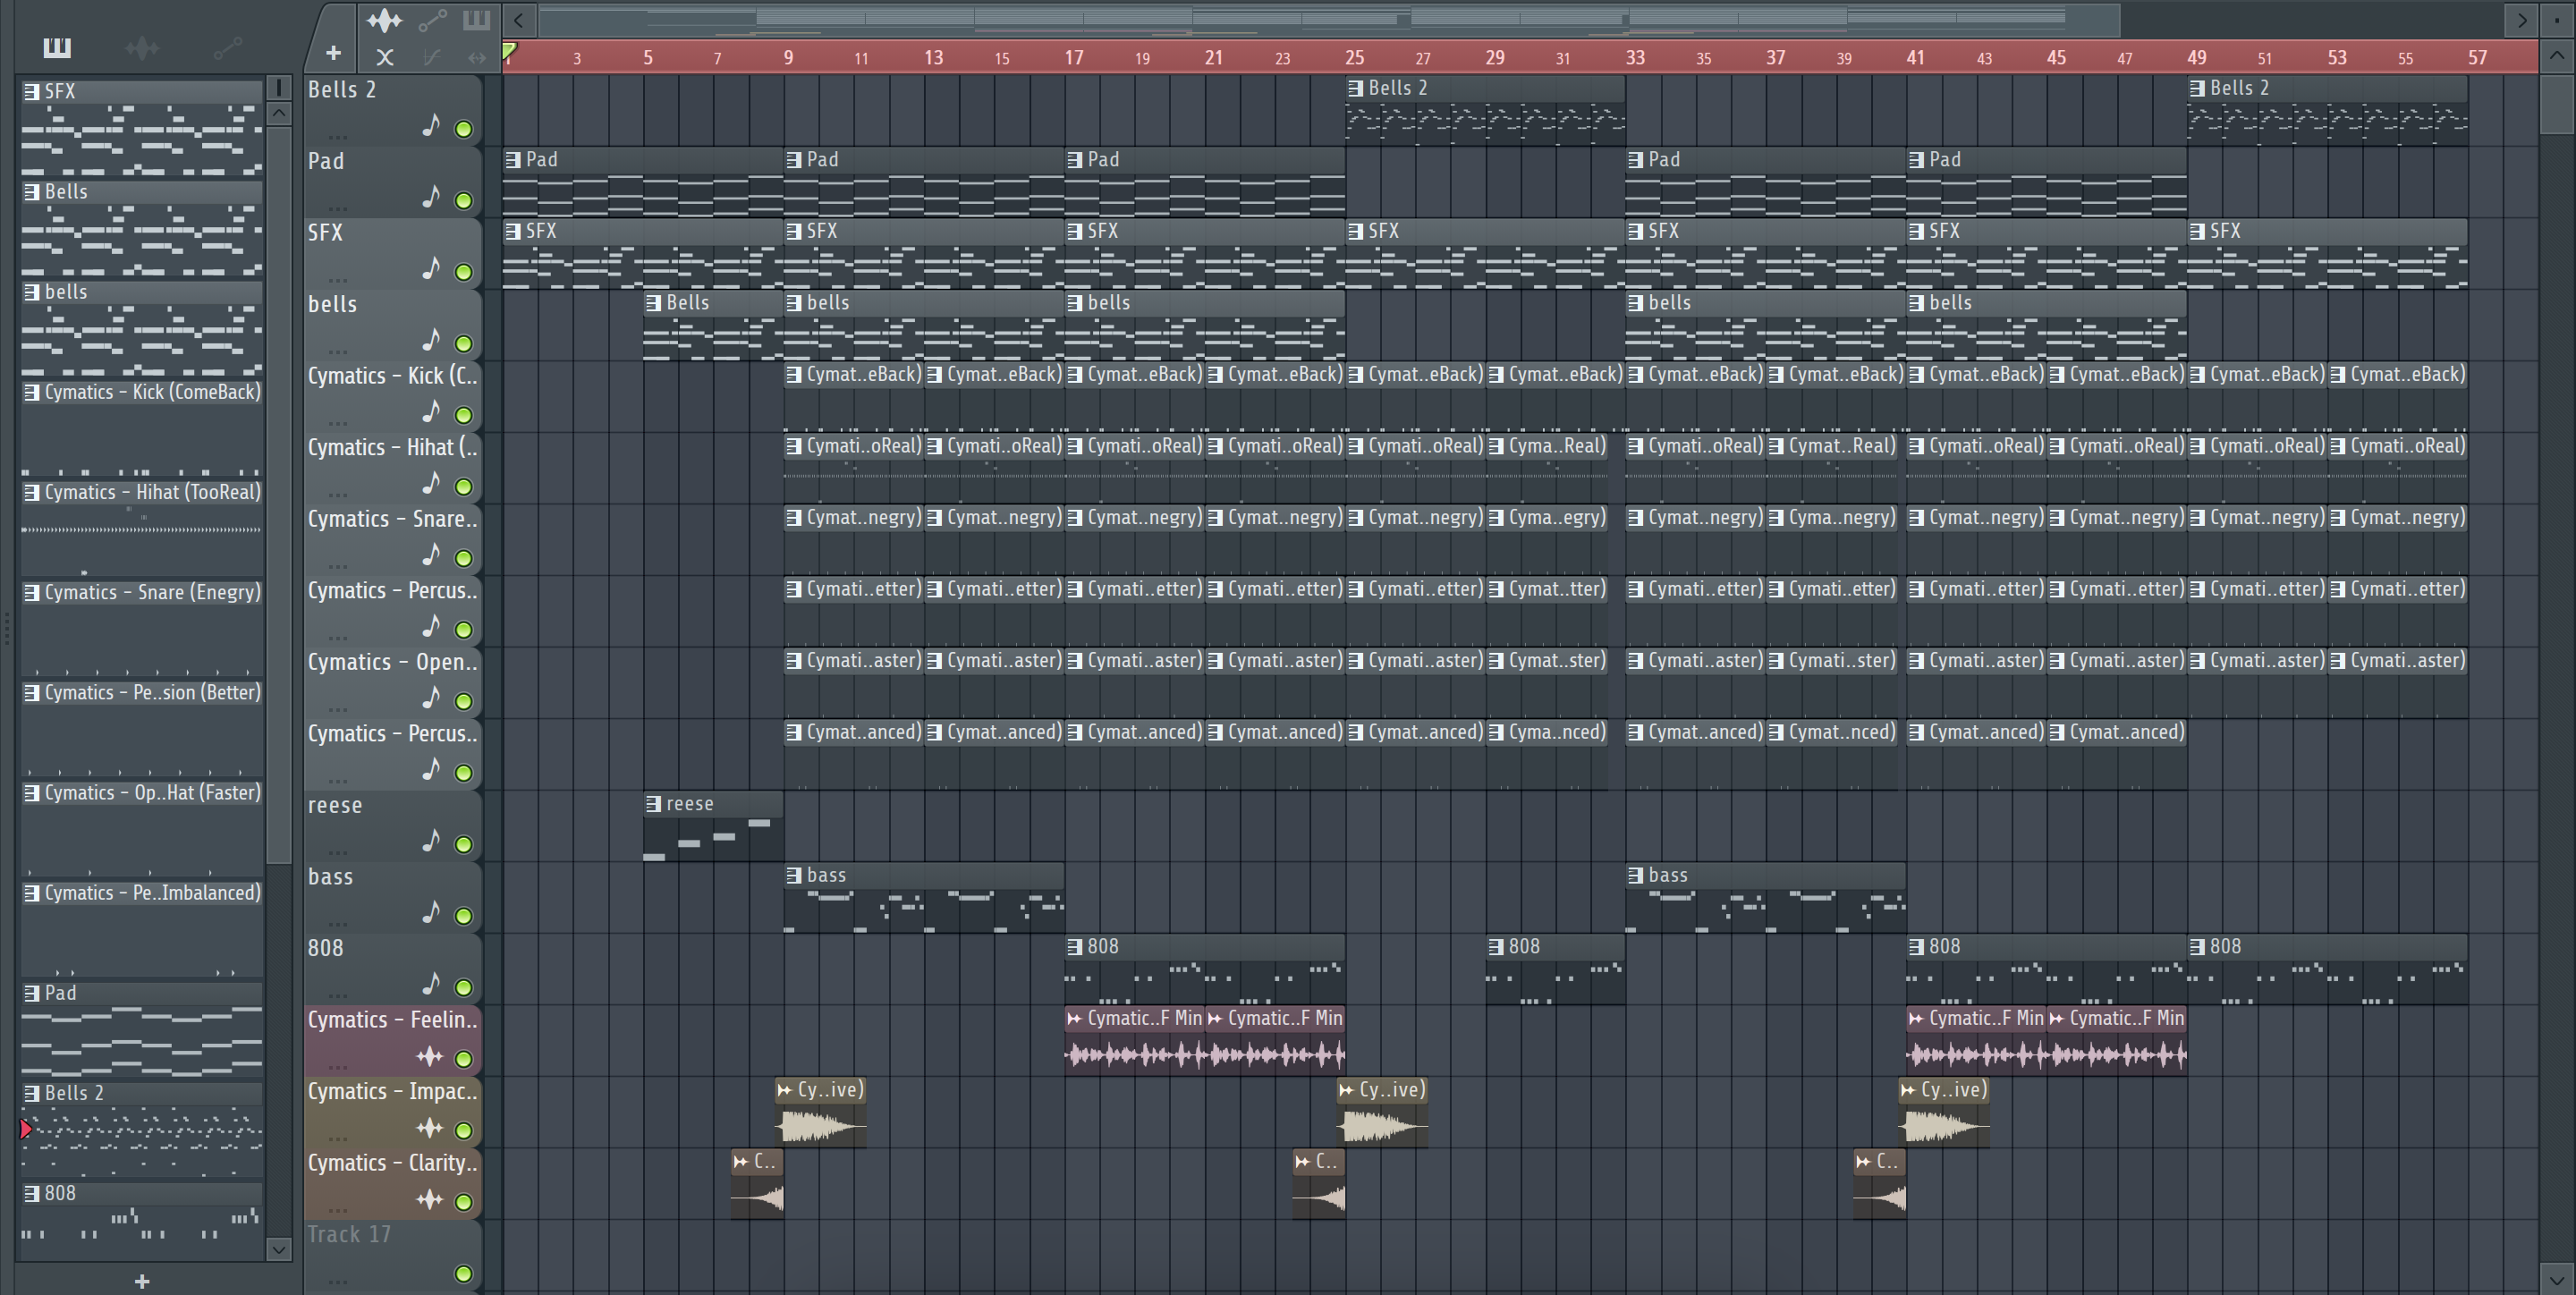The width and height of the screenshot is (2576, 1295).
Task: Click audio clip icon of first Cy..ive) clip
Action: (785, 1090)
